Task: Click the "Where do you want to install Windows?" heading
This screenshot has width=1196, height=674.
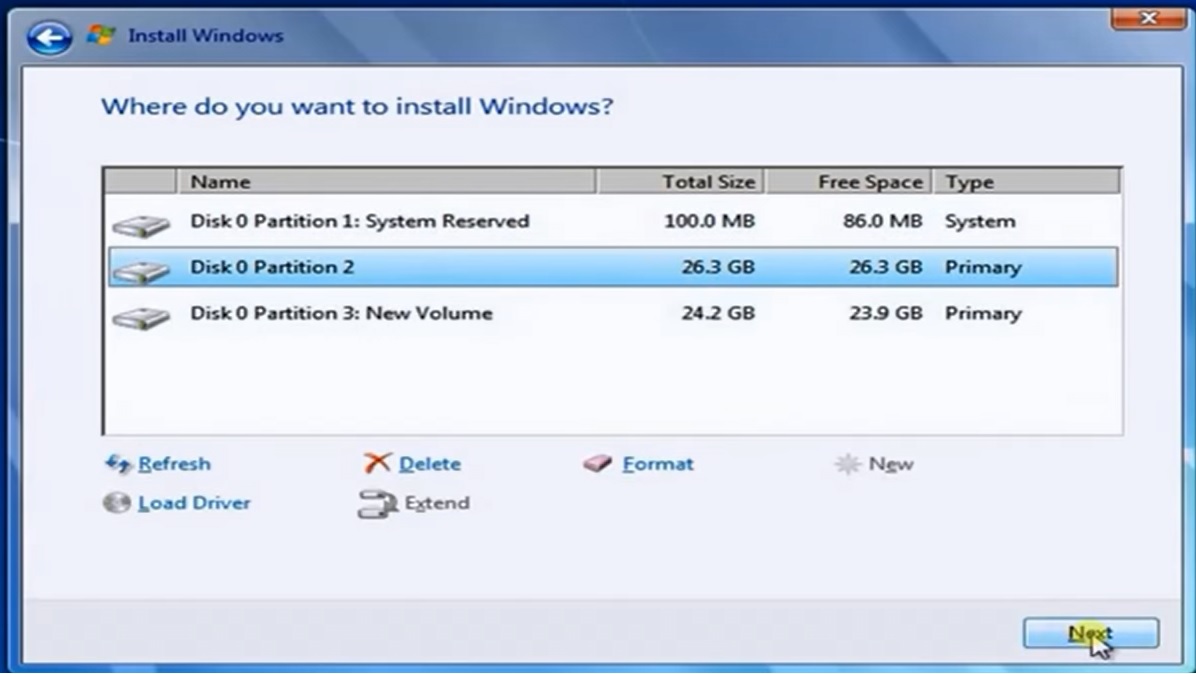Action: pyautogui.click(x=357, y=106)
